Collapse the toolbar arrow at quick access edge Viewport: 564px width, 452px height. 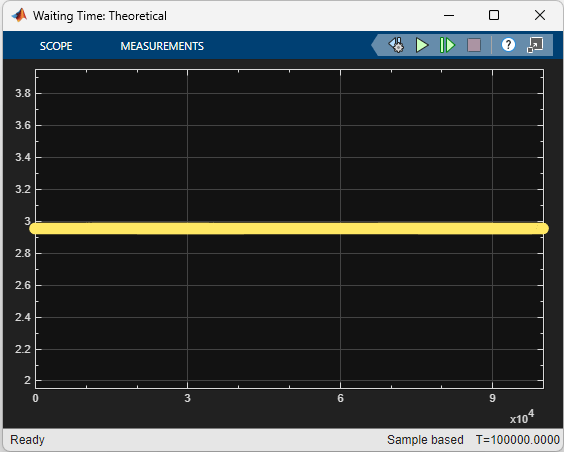point(375,45)
